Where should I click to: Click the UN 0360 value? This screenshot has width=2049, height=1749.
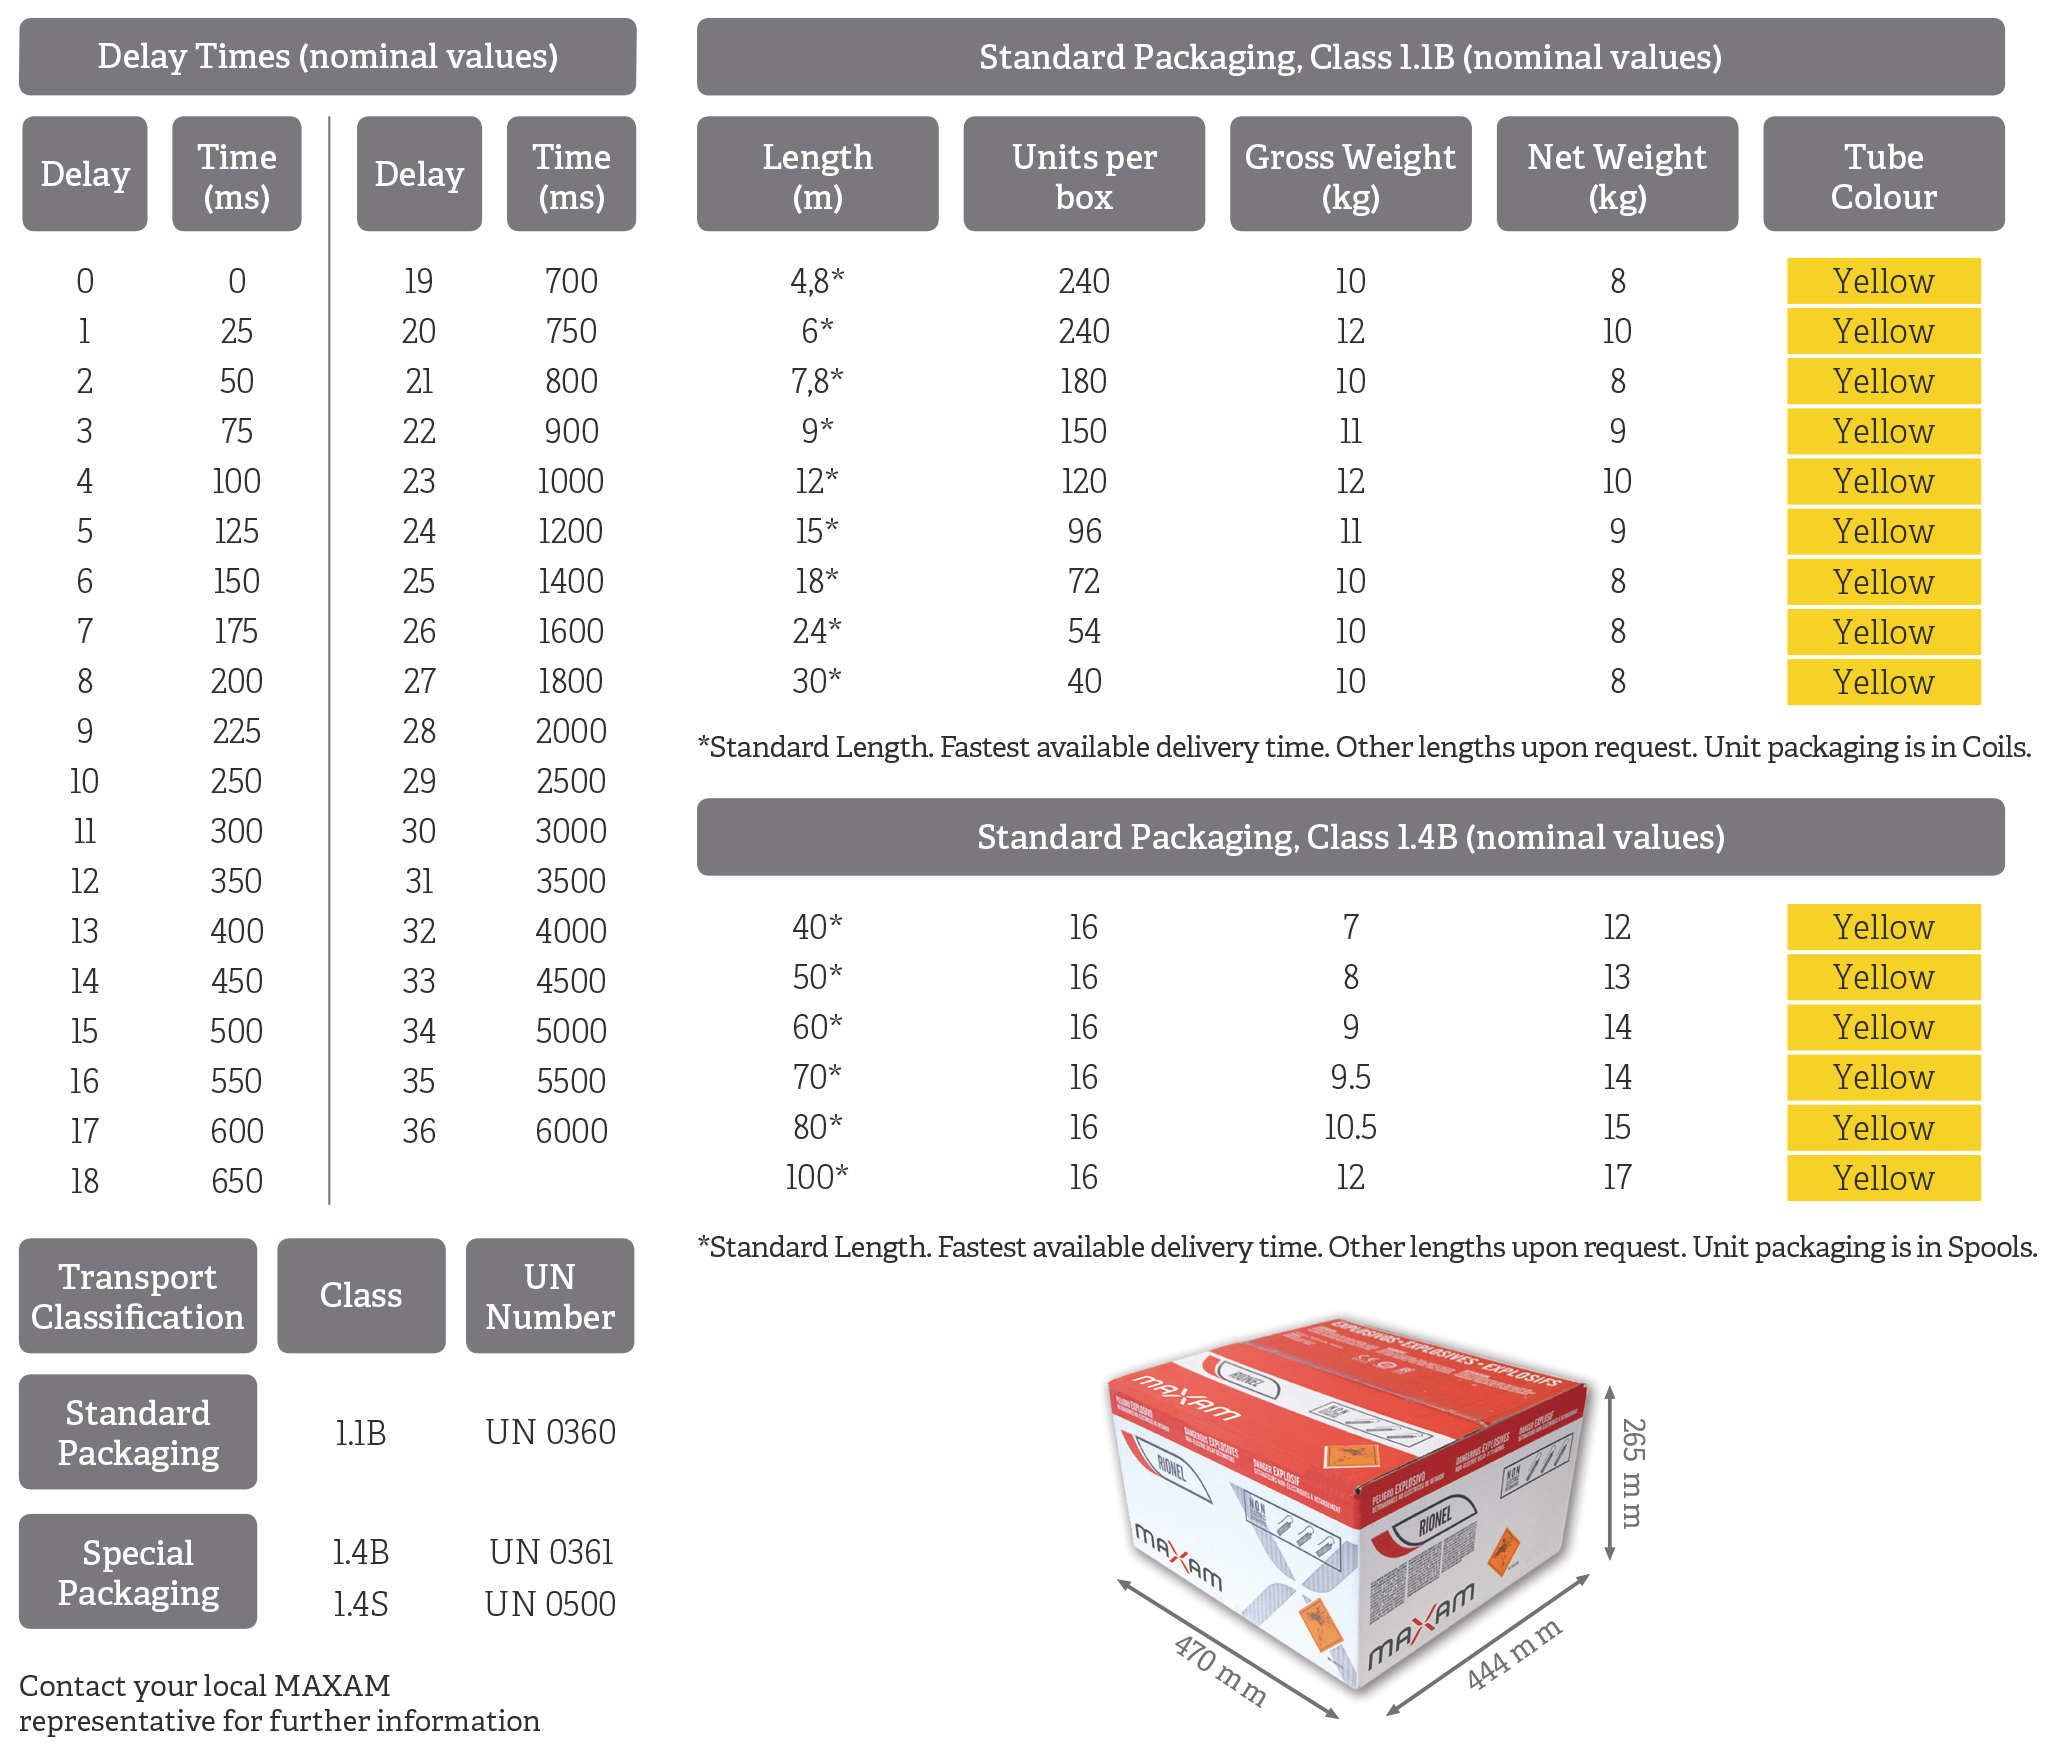[550, 1432]
